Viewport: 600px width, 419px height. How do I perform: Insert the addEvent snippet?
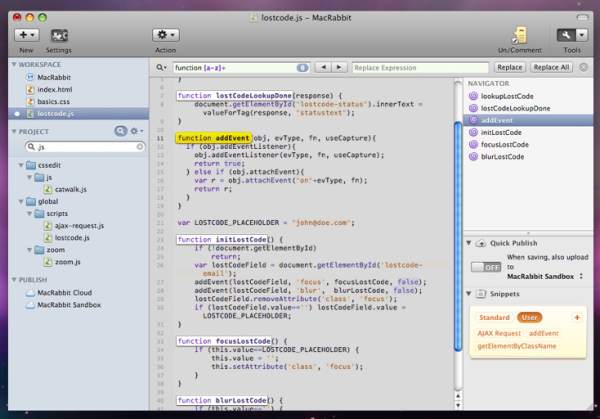[x=544, y=334]
